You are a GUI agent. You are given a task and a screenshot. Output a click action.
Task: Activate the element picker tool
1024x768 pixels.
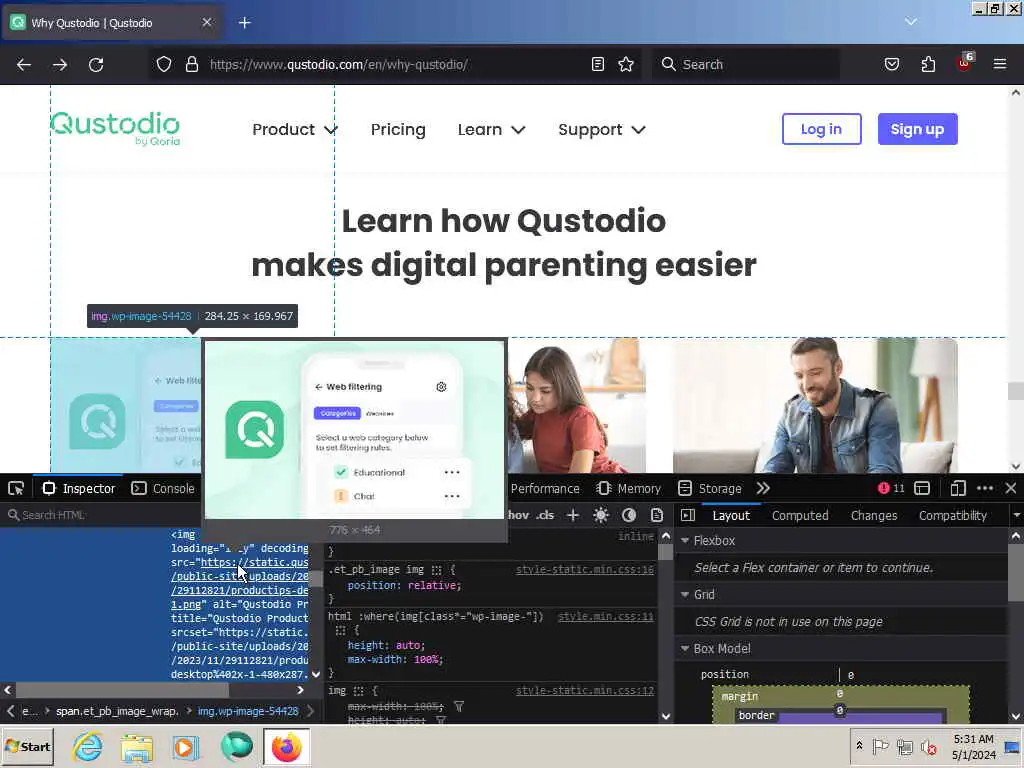click(16, 488)
